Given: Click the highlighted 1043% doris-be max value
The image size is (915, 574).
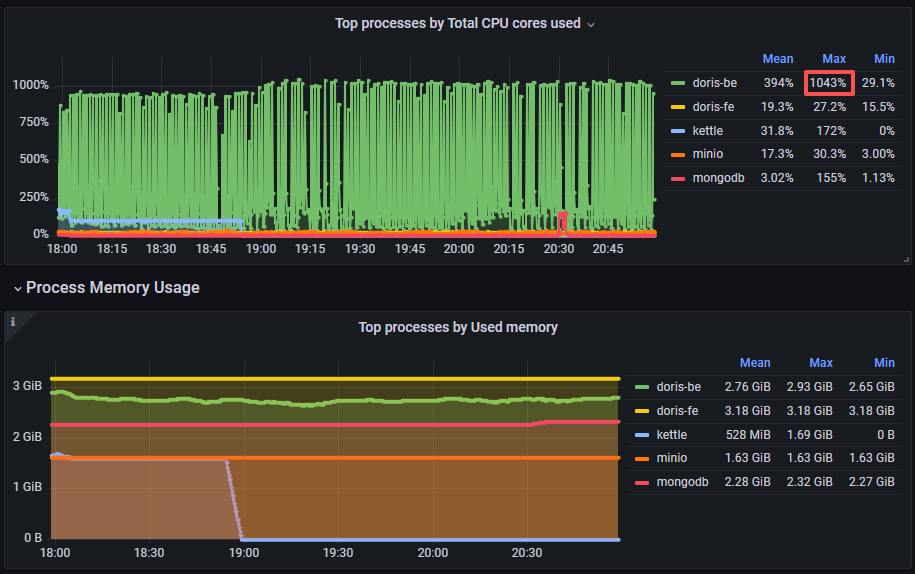Looking at the screenshot, I should click(828, 83).
